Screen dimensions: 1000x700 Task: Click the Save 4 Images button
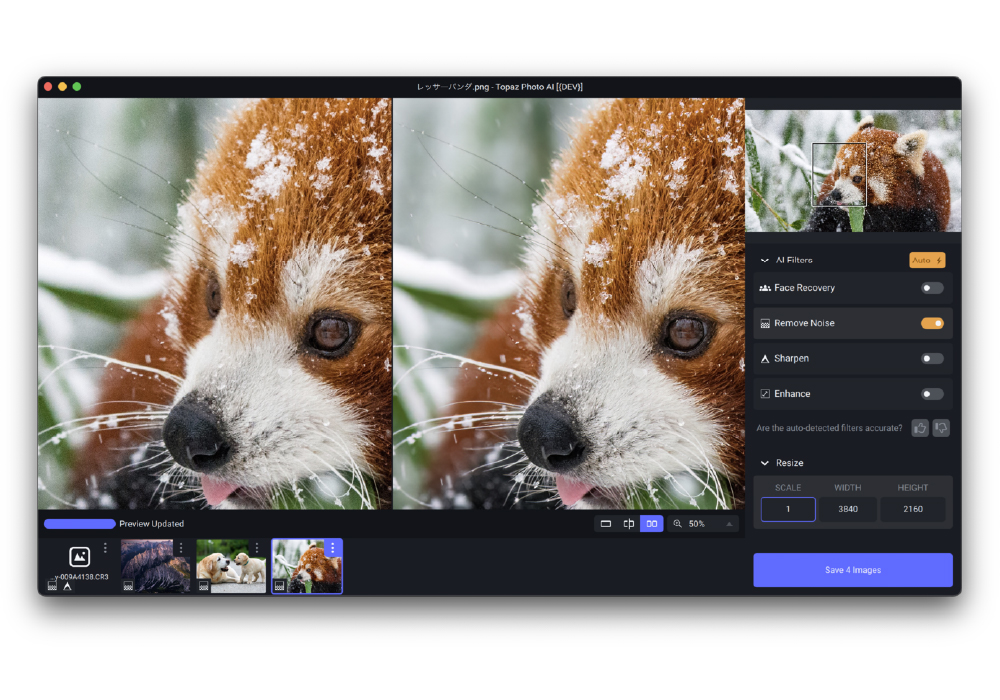852,570
